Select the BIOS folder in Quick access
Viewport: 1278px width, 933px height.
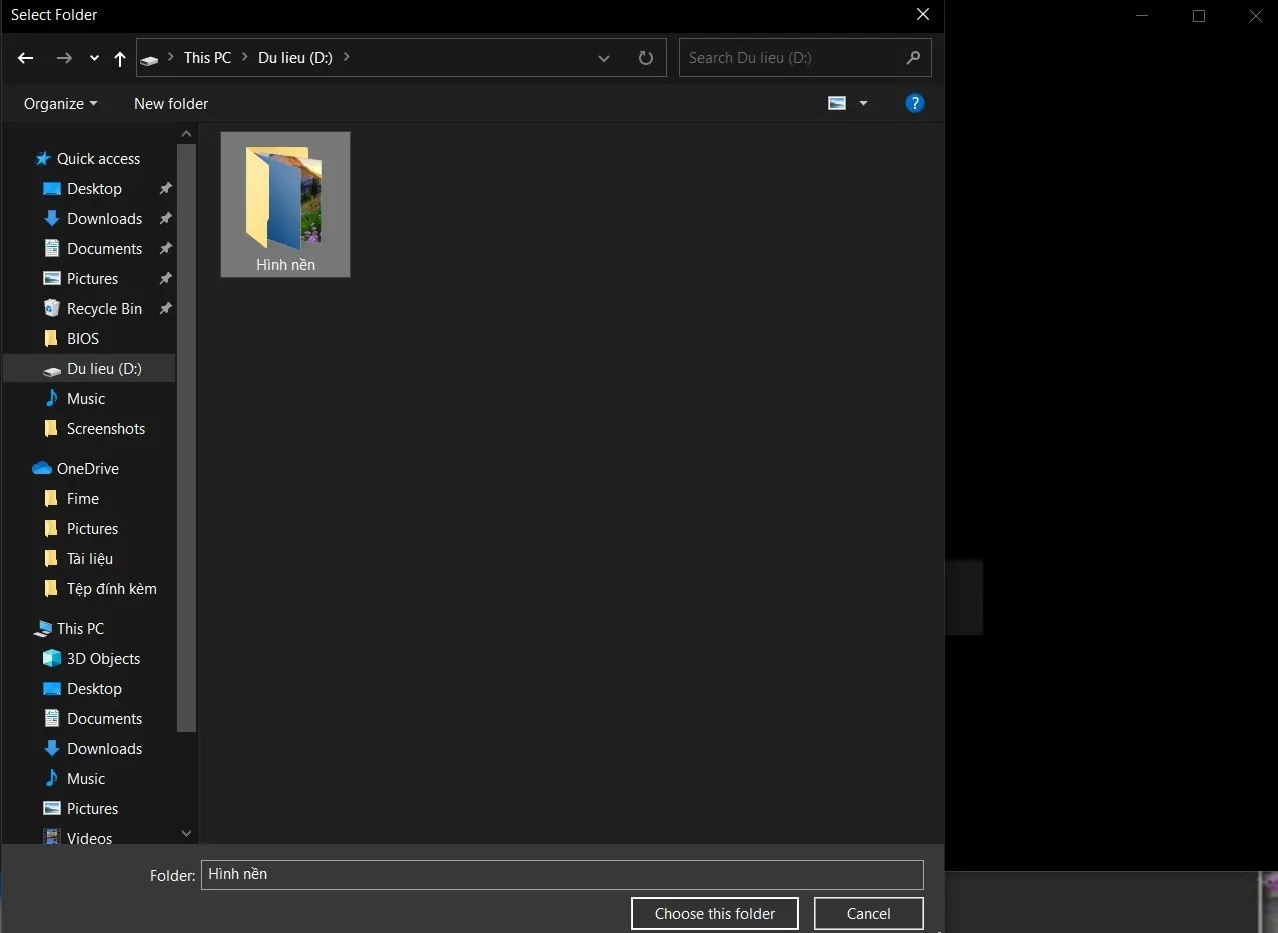[82, 338]
